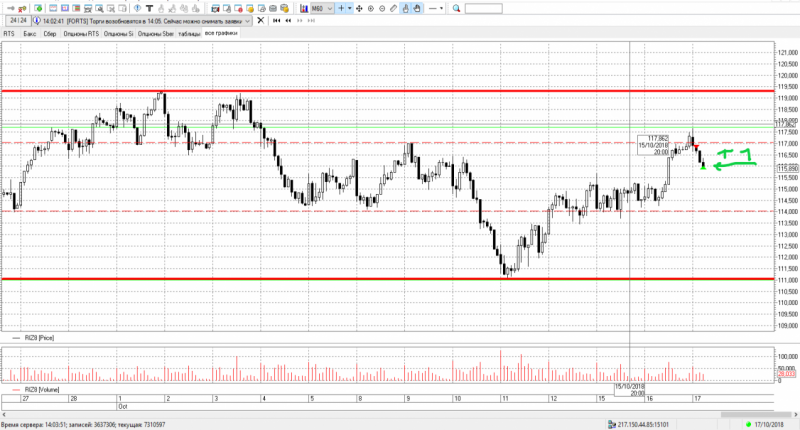
Task: Open the bar chart creation icon
Action: click(x=304, y=8)
